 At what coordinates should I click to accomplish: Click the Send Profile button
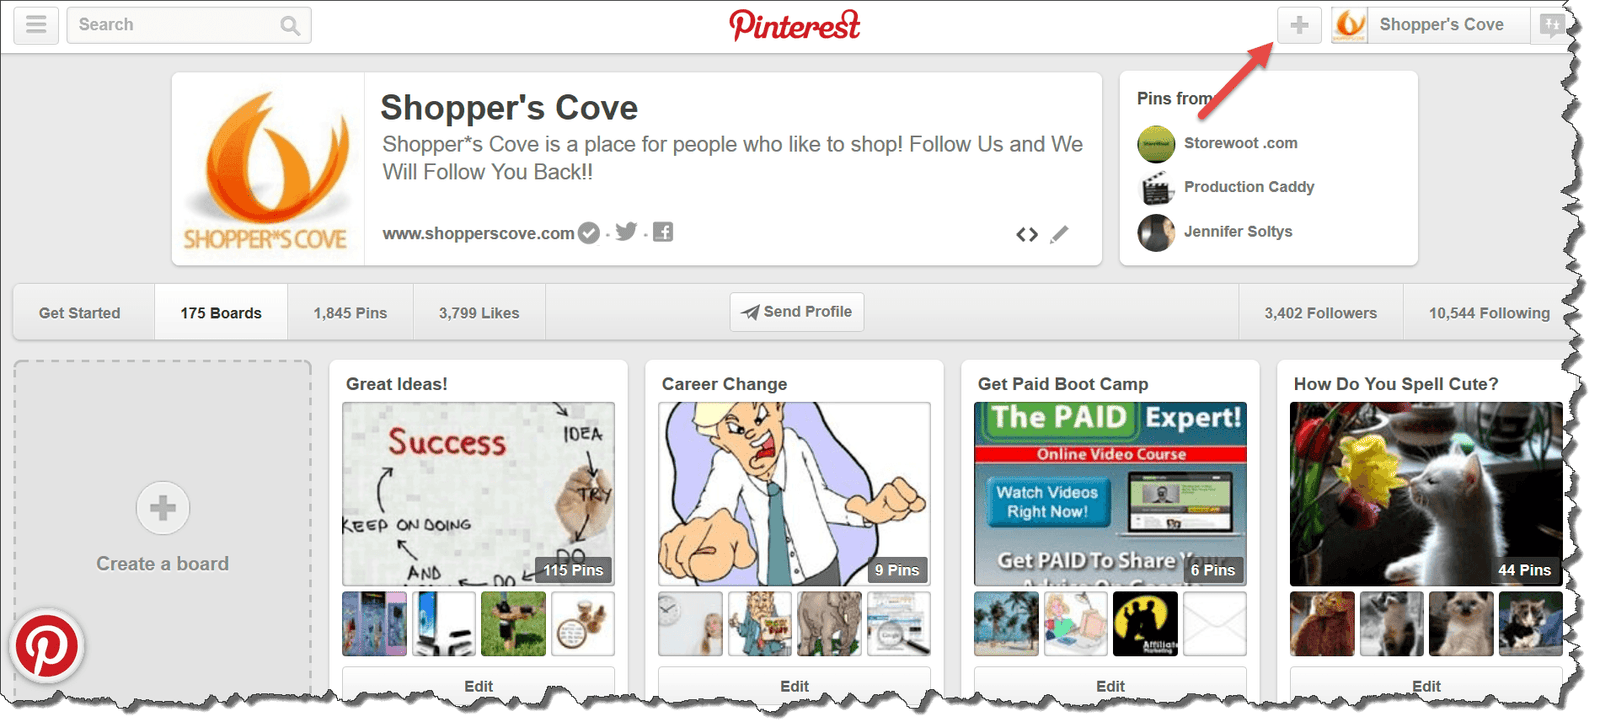(797, 312)
